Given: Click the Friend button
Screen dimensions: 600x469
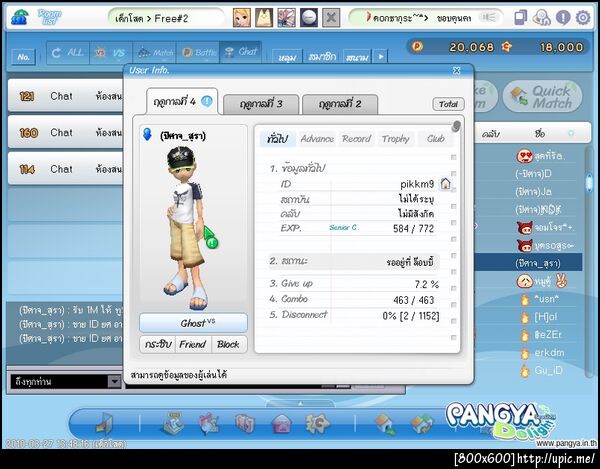Looking at the screenshot, I should click(193, 344).
